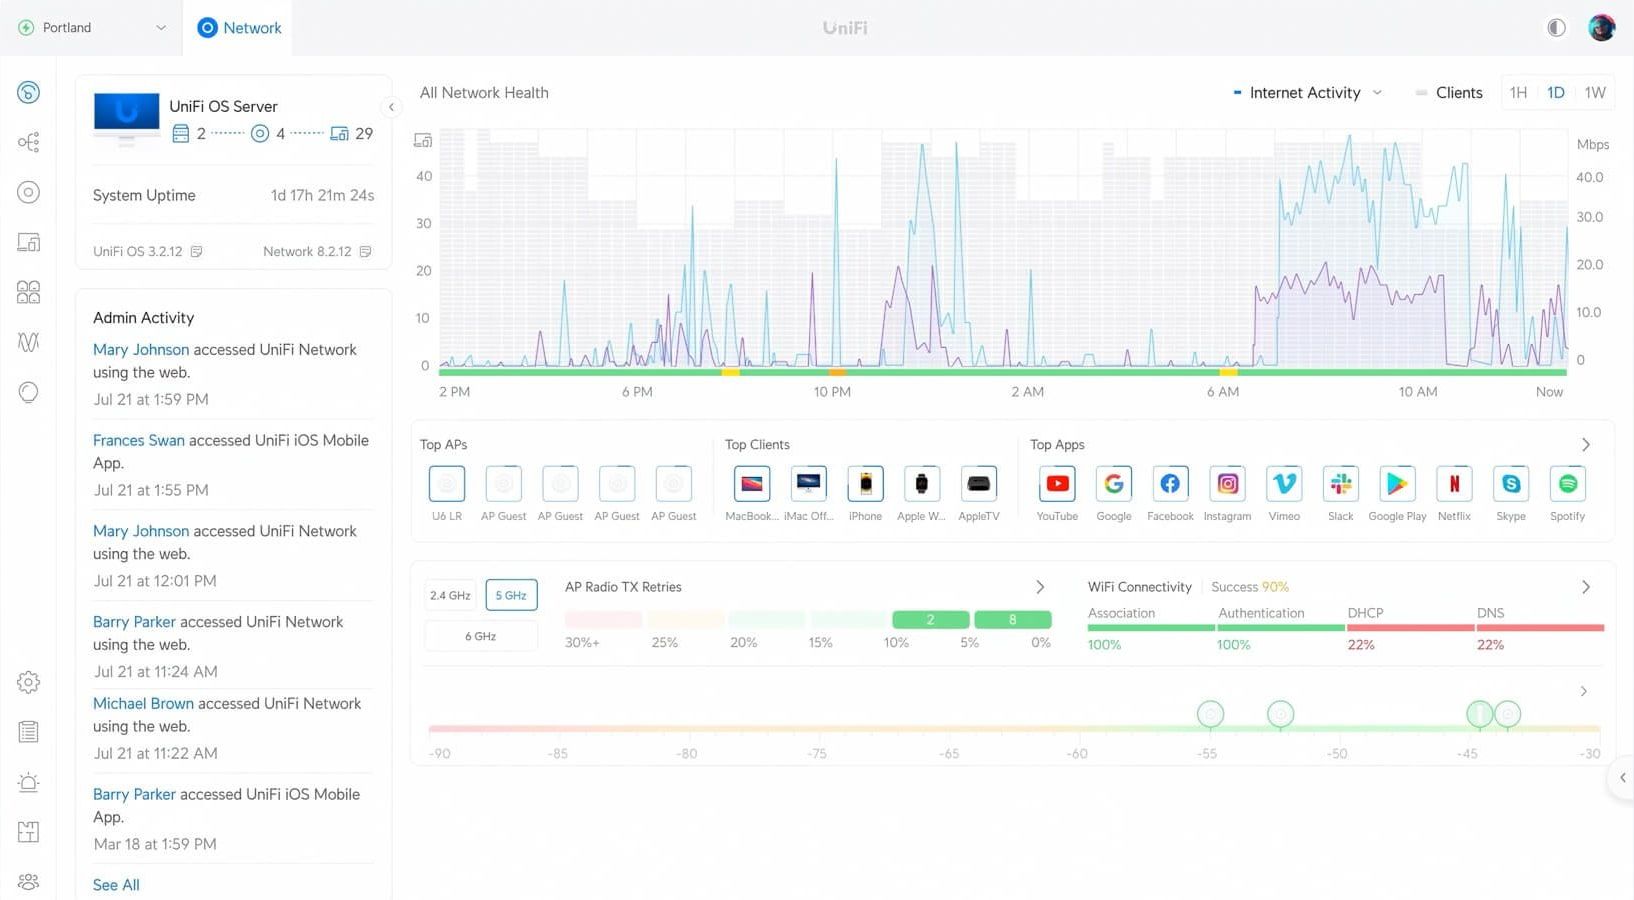Open the Alarm icon in the sidebar
The width and height of the screenshot is (1634, 900).
(28, 782)
